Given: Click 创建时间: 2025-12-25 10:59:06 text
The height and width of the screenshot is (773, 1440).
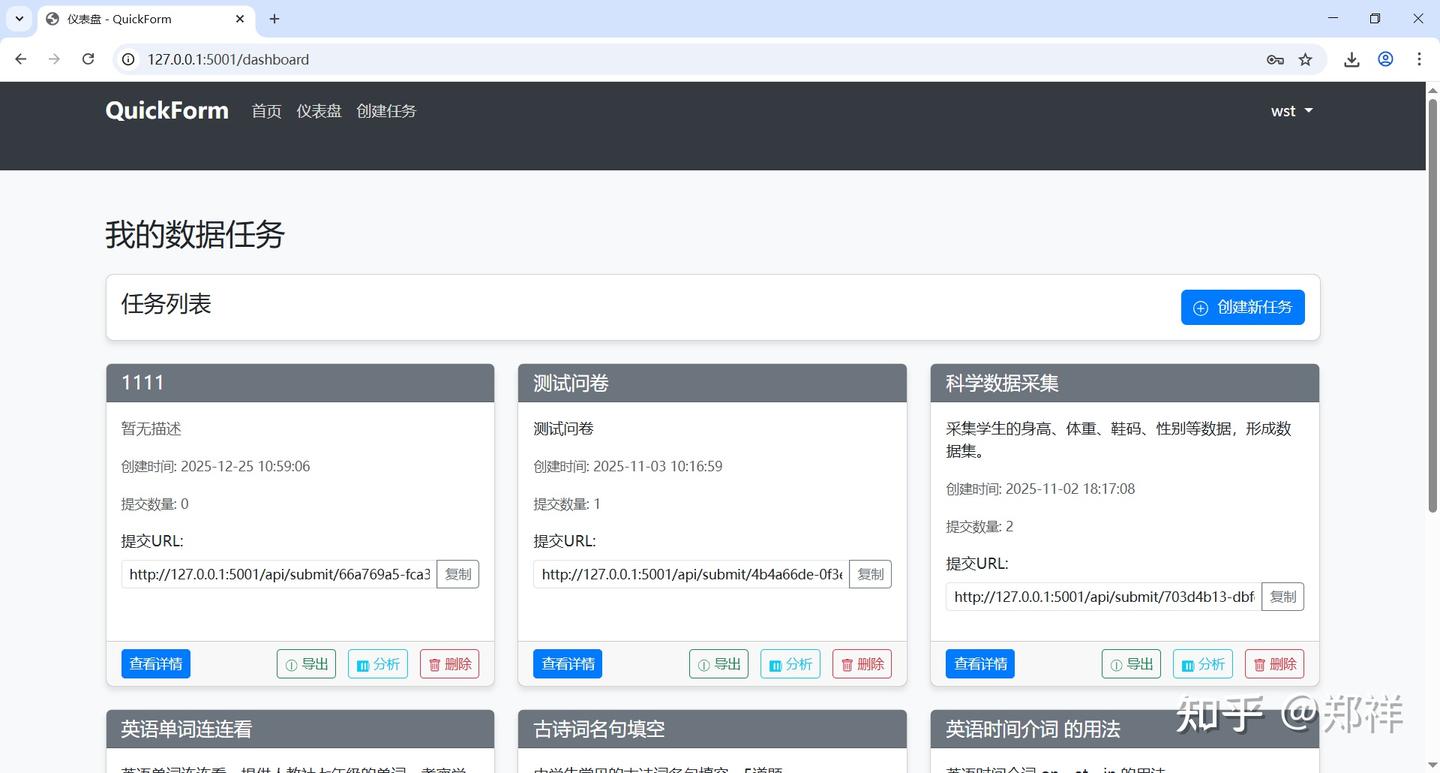Looking at the screenshot, I should pos(216,466).
